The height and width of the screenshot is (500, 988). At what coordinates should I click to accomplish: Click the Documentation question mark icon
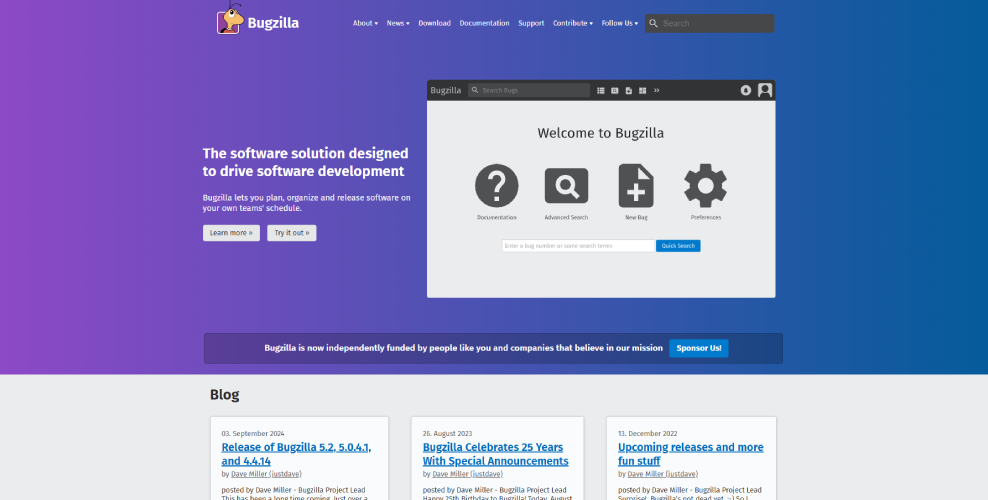tap(496, 187)
